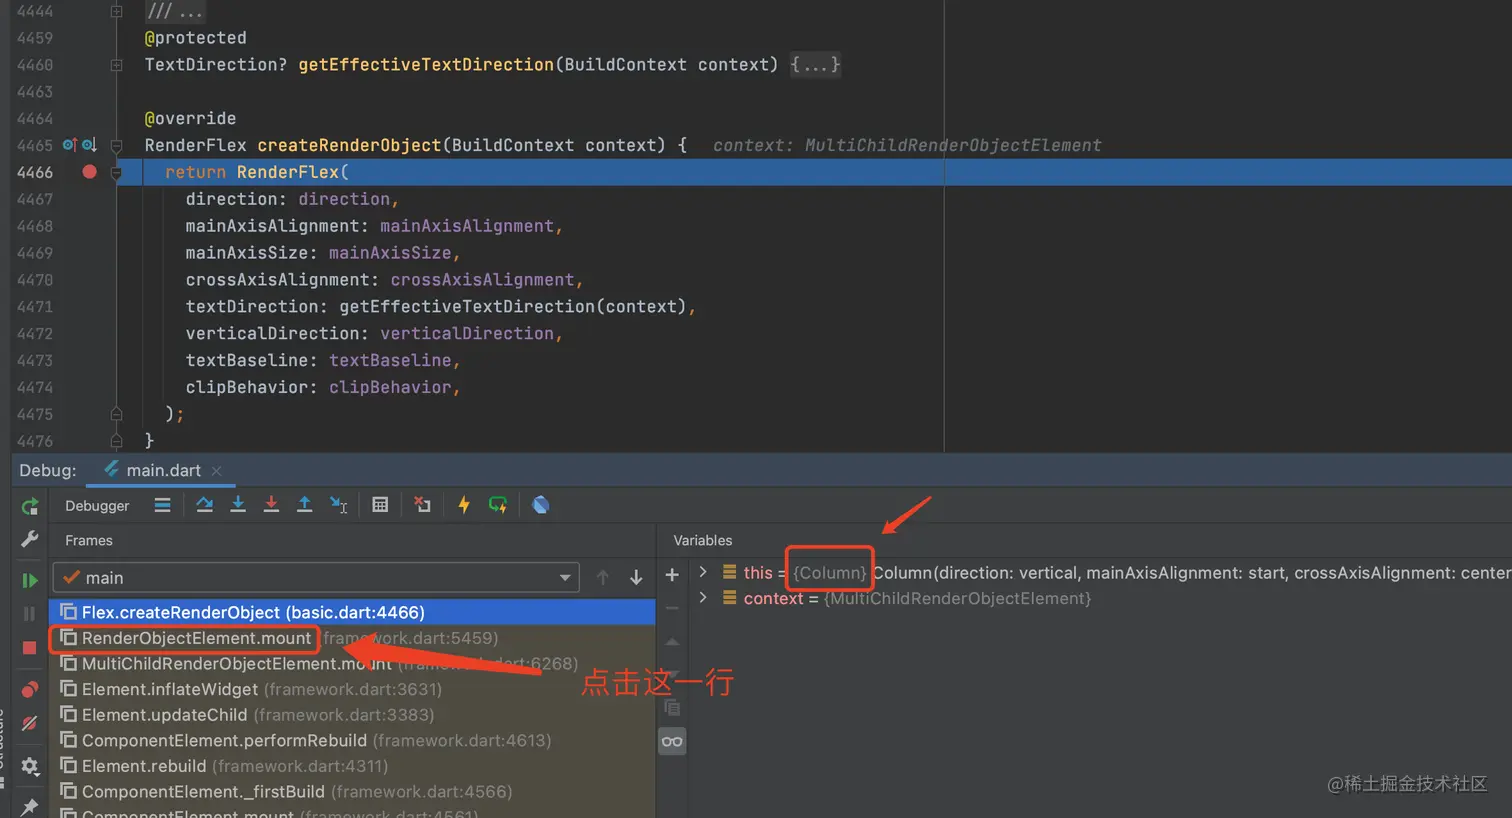Toggle mute breakpoints
This screenshot has height=818, width=1512.
tap(30, 723)
